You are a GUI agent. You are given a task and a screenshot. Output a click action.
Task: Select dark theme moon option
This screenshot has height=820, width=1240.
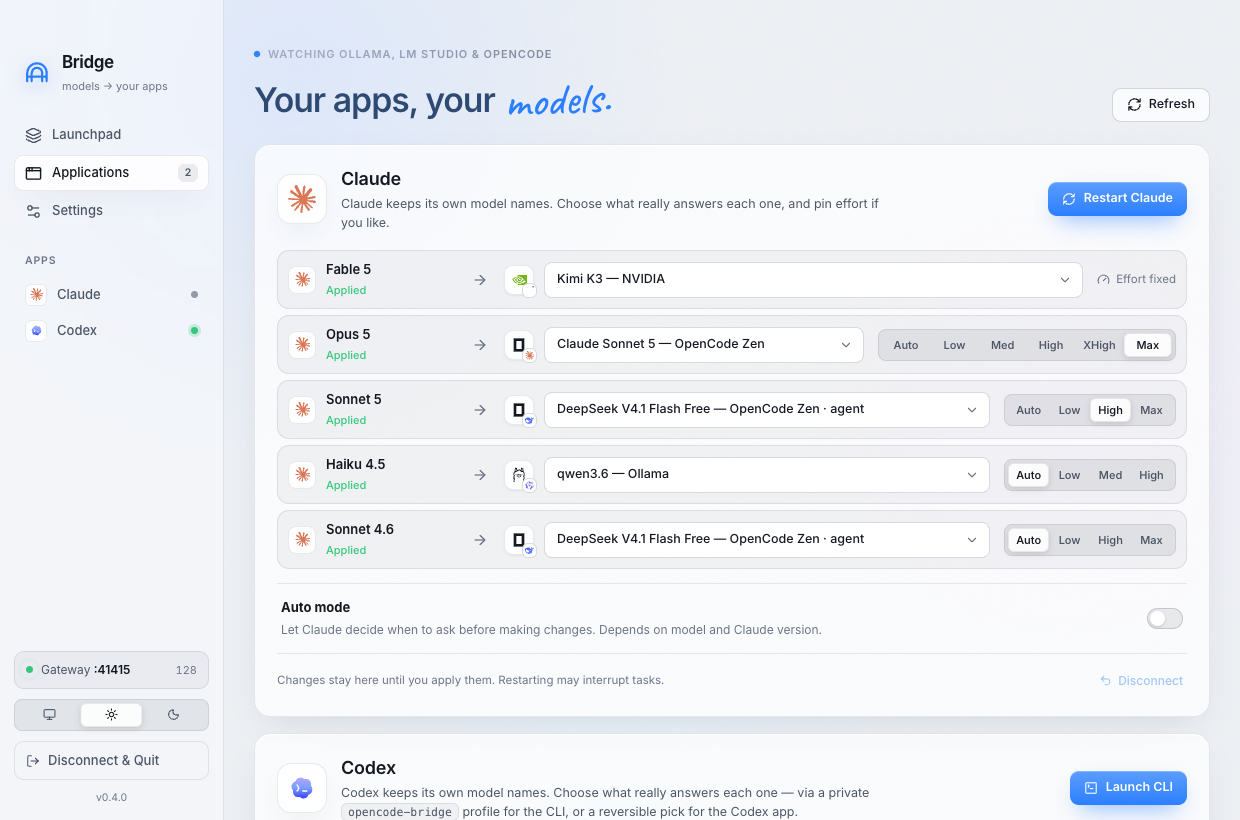point(173,714)
